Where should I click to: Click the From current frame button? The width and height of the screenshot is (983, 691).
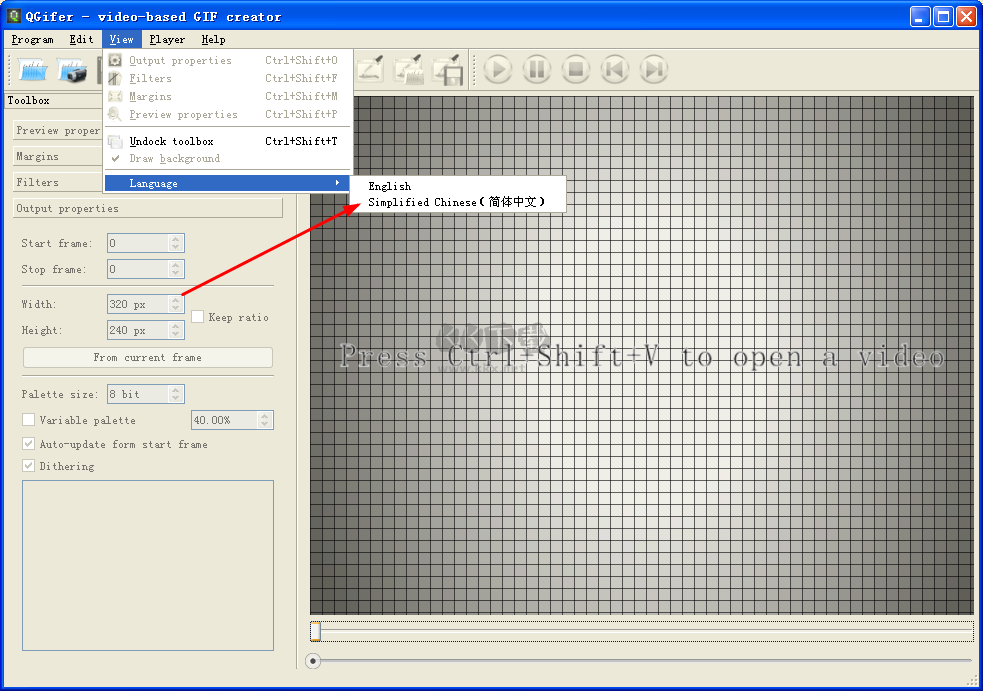point(147,357)
